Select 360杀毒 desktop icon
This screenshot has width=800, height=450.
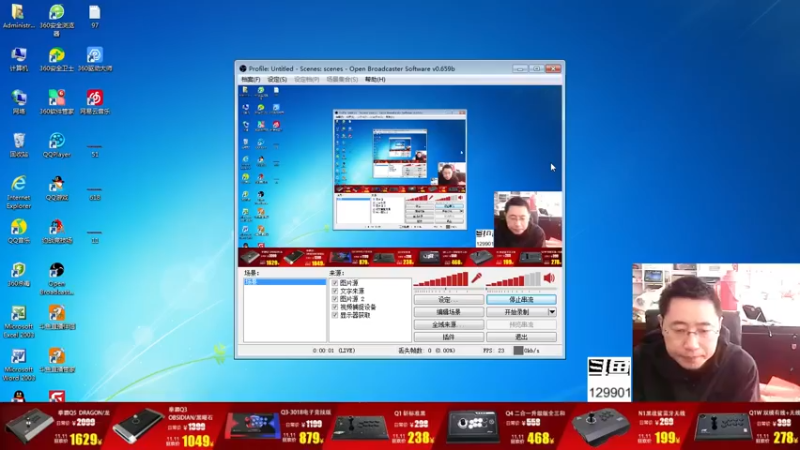(x=18, y=274)
